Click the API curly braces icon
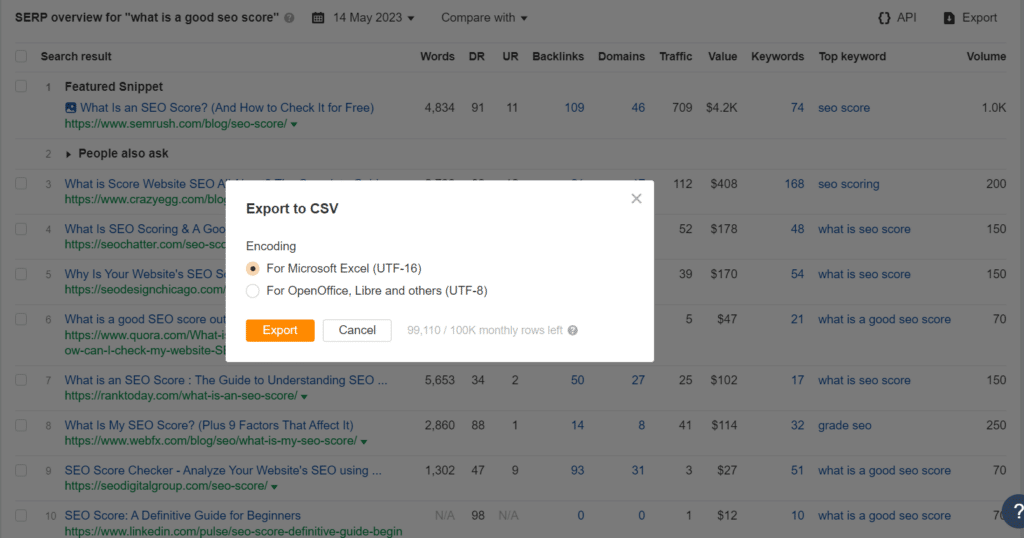The height and width of the screenshot is (538, 1024). coord(884,18)
